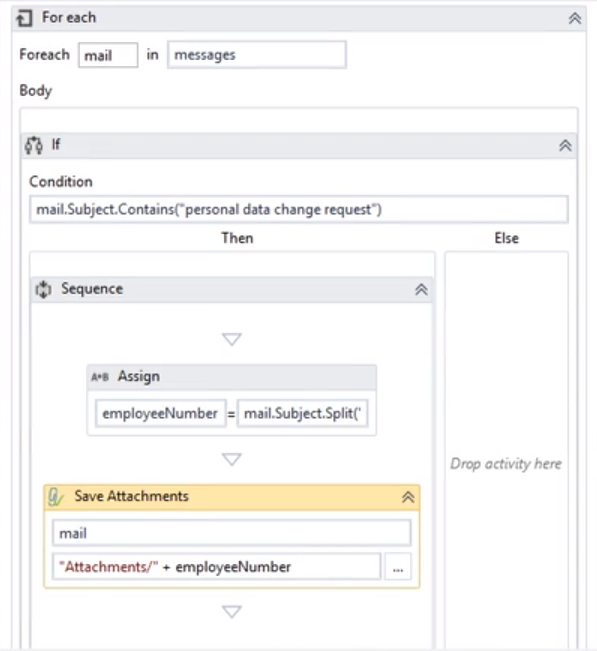Edit the mail.Subject.Contains condition field

(298, 209)
